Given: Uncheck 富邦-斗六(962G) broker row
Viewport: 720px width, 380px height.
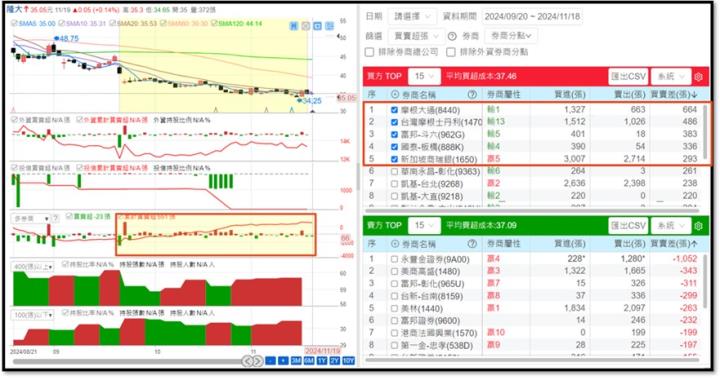Looking at the screenshot, I should pos(394,134).
